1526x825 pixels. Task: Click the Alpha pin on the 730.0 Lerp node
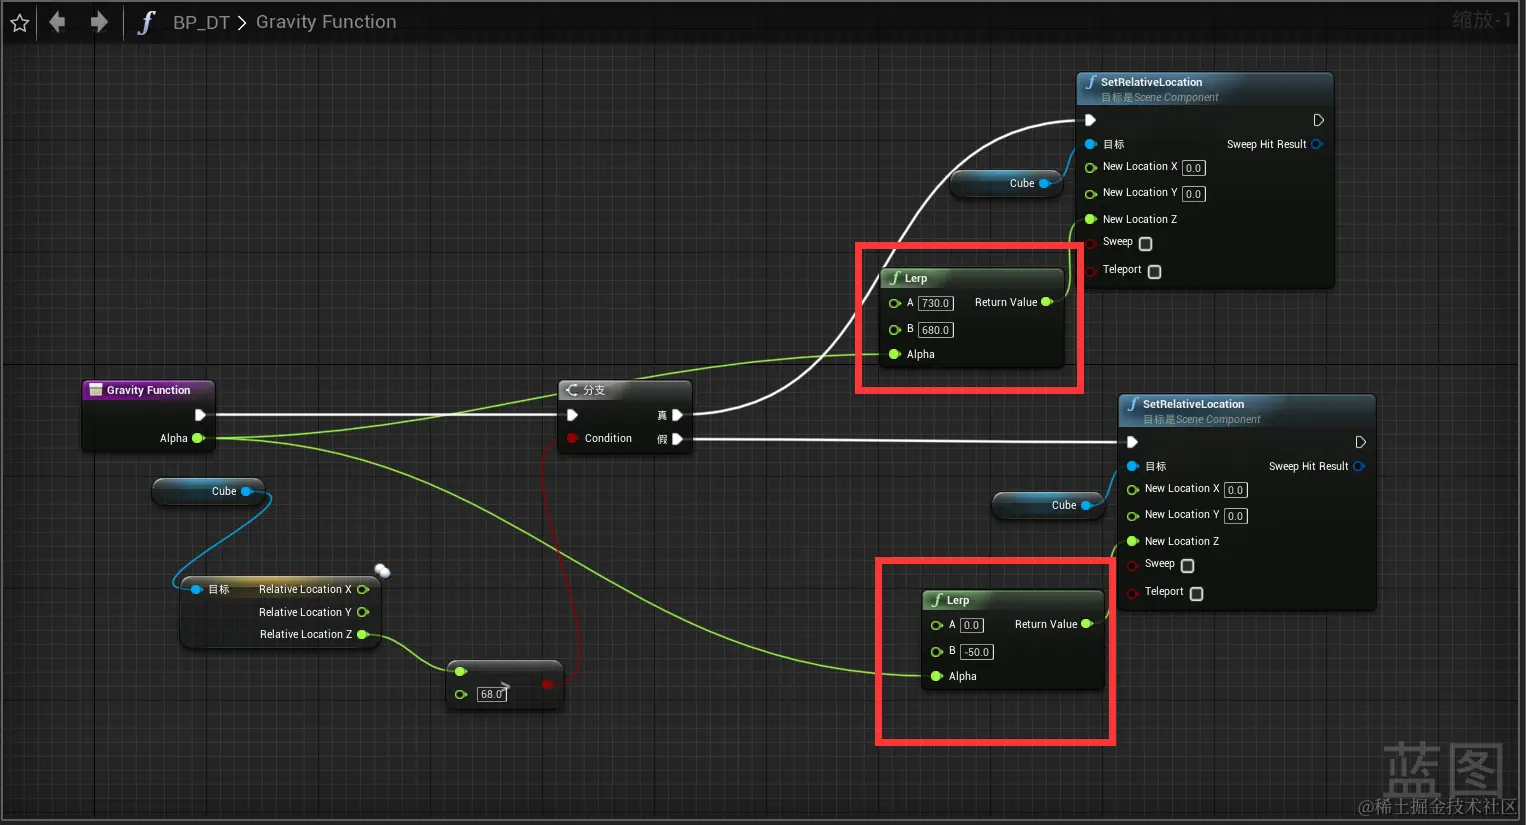pos(895,354)
